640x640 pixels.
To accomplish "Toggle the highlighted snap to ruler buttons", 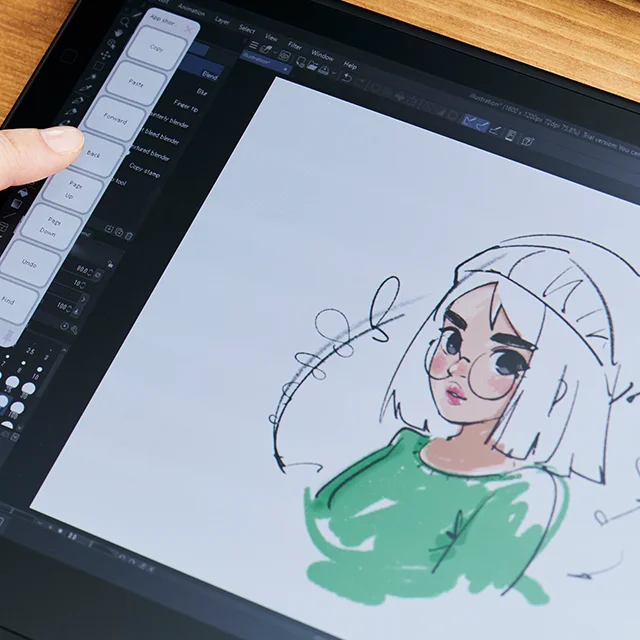I will pyautogui.click(x=476, y=122).
